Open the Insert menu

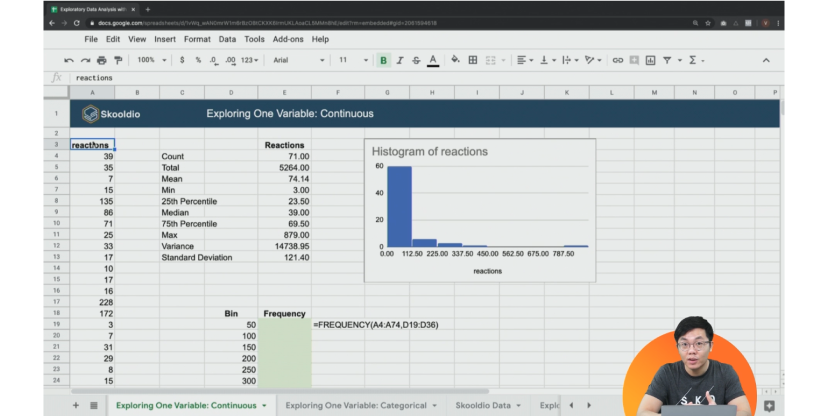165,39
